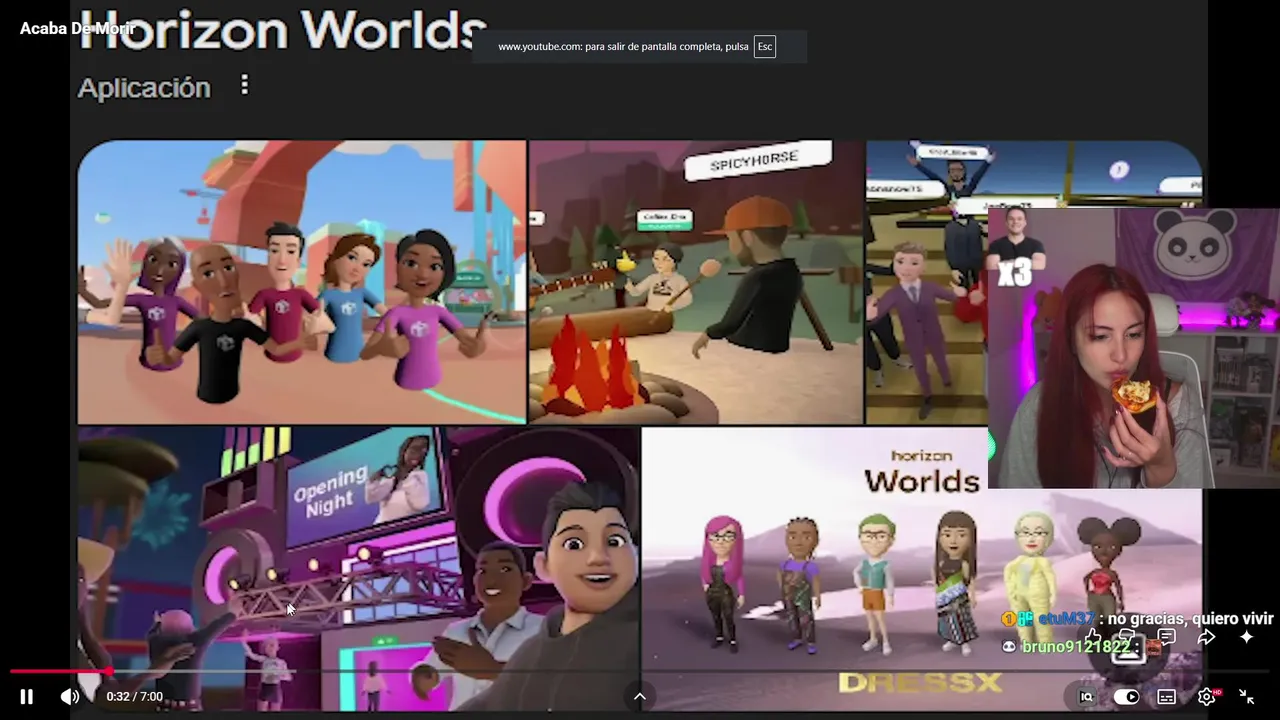Viewport: 1280px width, 720px height.
Task: Click the username 'bruno9121822' in chat overlay
Action: [1076, 647]
